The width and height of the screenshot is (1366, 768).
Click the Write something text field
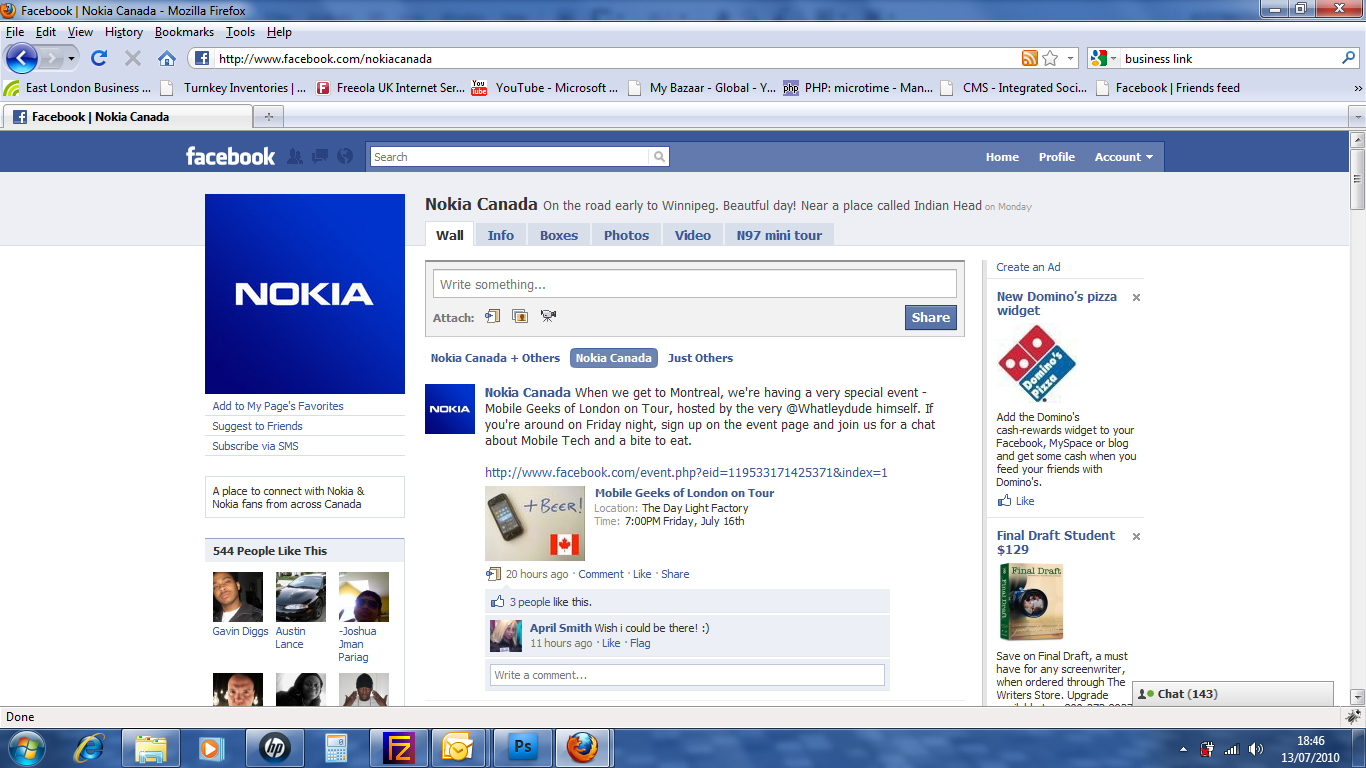click(694, 284)
